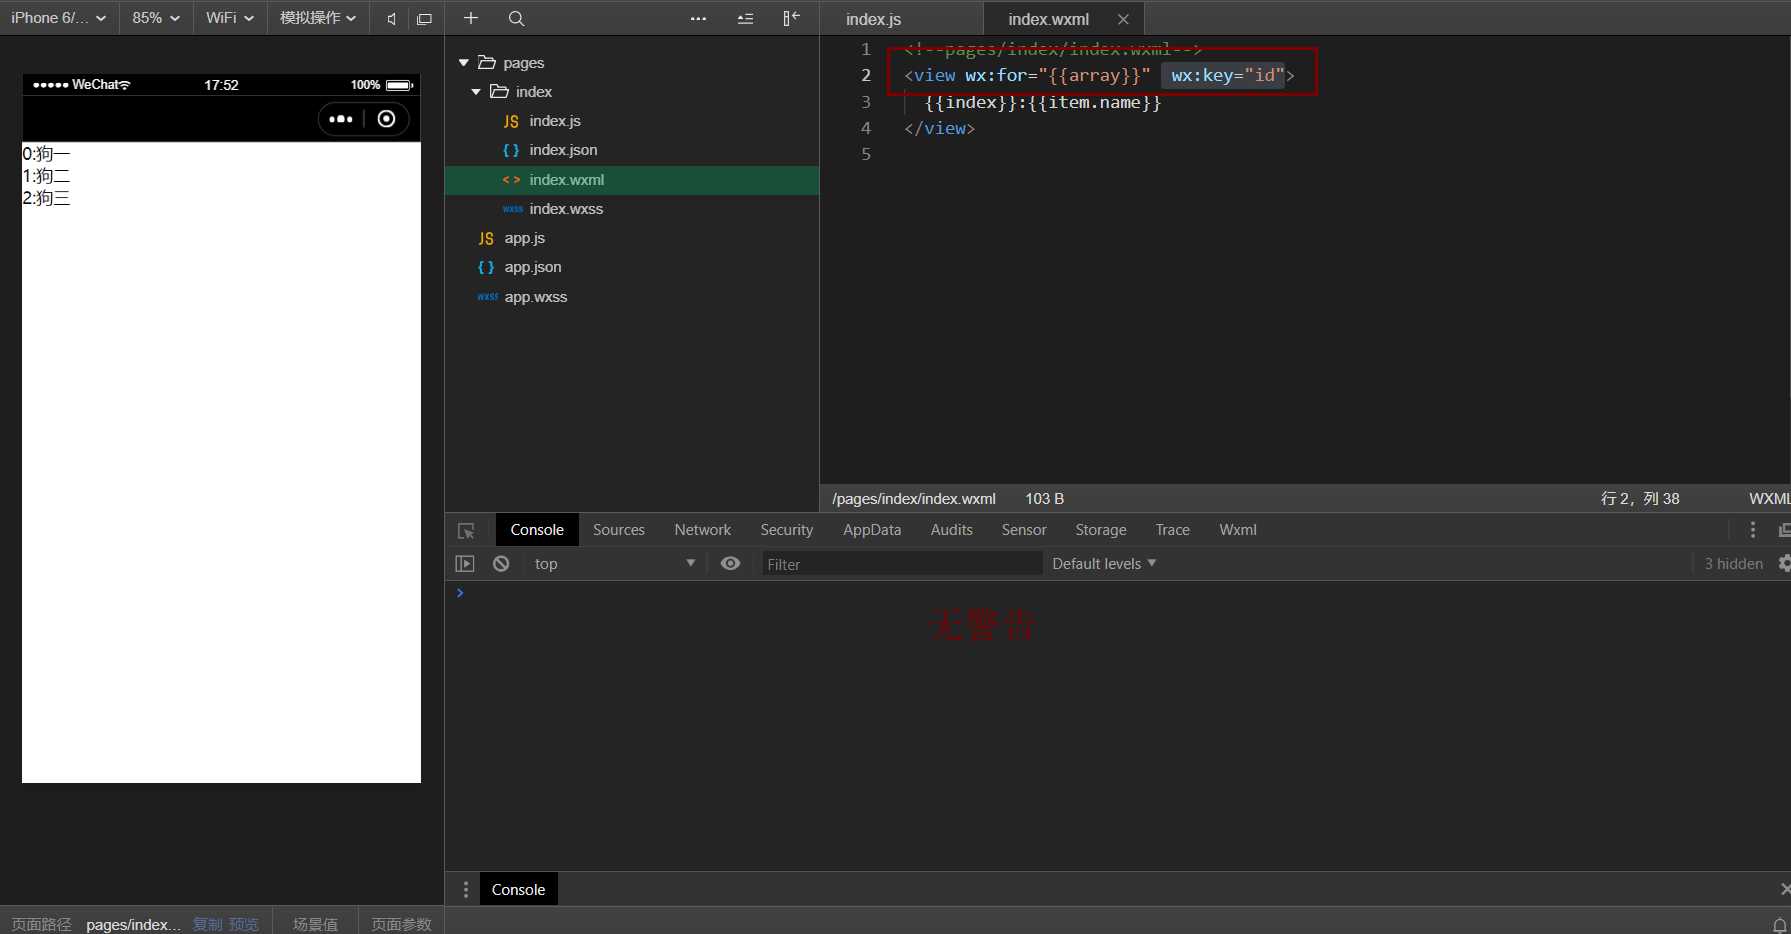Close the index.wxml editor tab
Viewport: 1791px width, 934px height.
[x=1123, y=19]
